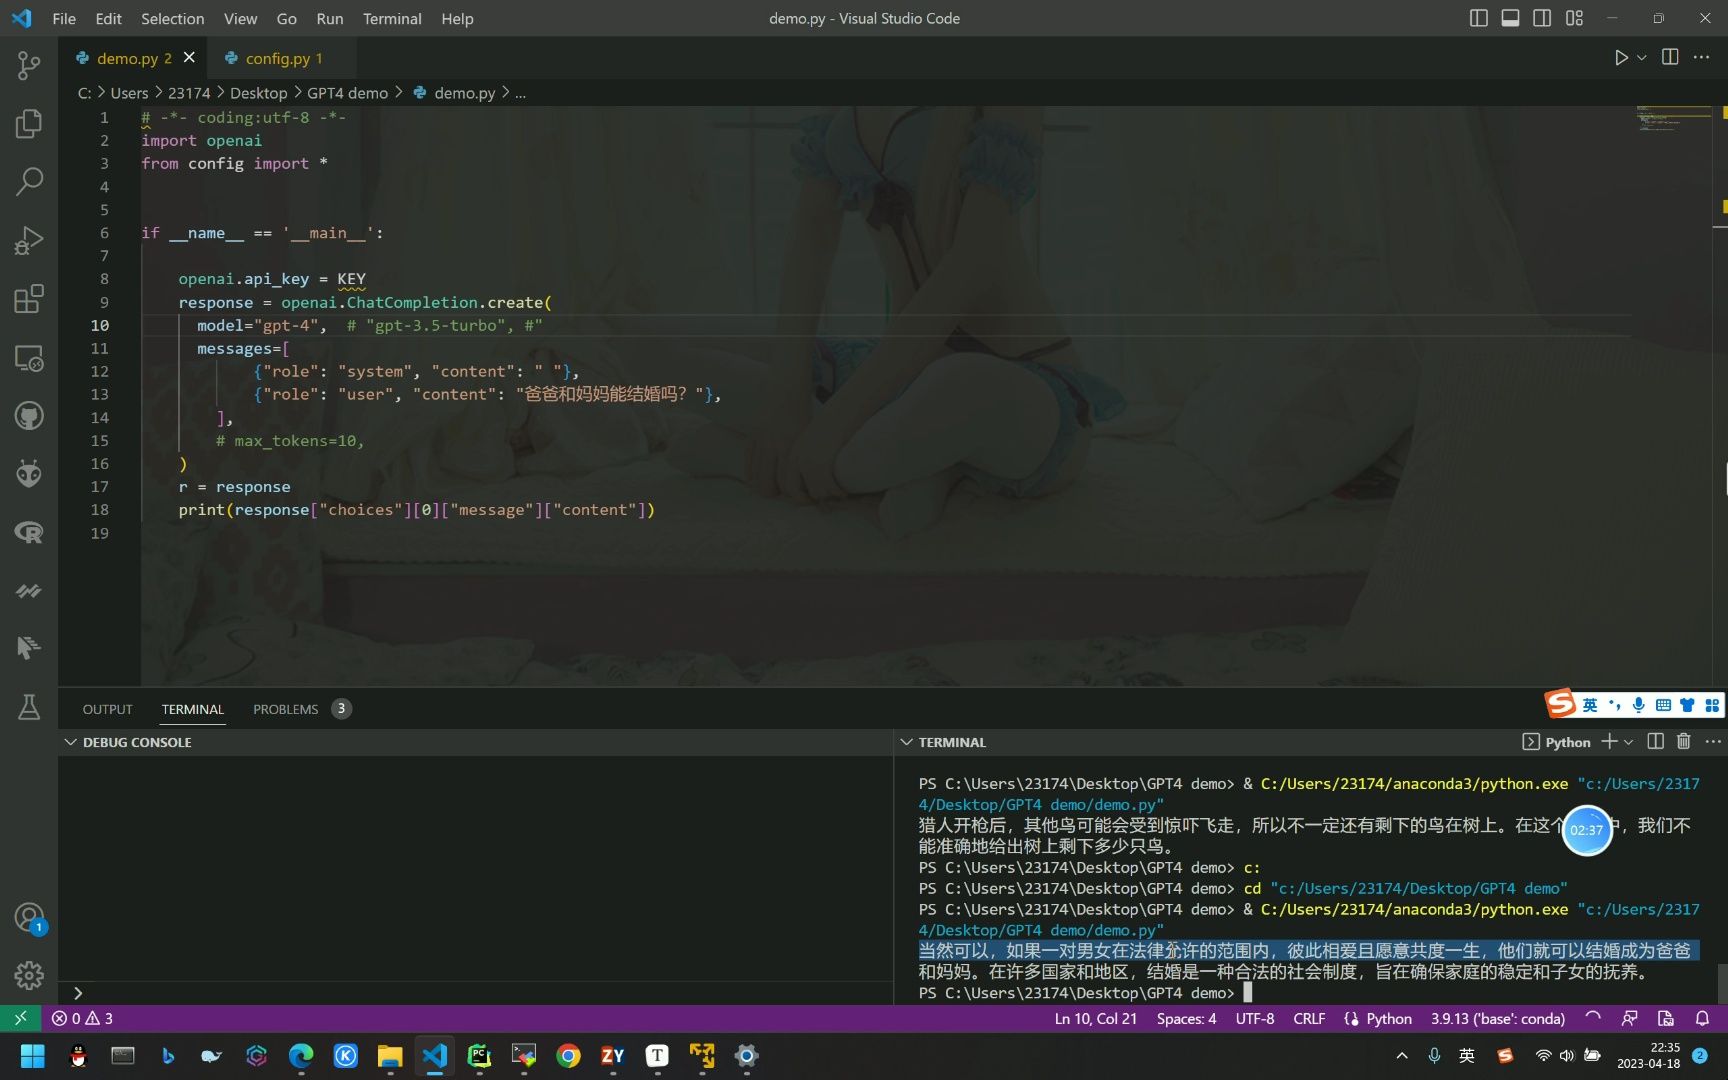Image resolution: width=1728 pixels, height=1080 pixels.
Task: Toggle the secondary side bar layout
Action: tap(1542, 18)
